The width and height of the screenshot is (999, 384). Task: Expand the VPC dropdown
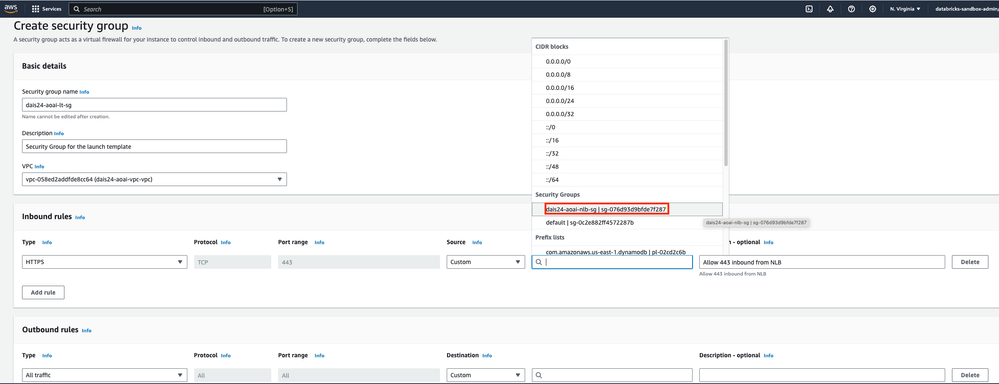(154, 180)
